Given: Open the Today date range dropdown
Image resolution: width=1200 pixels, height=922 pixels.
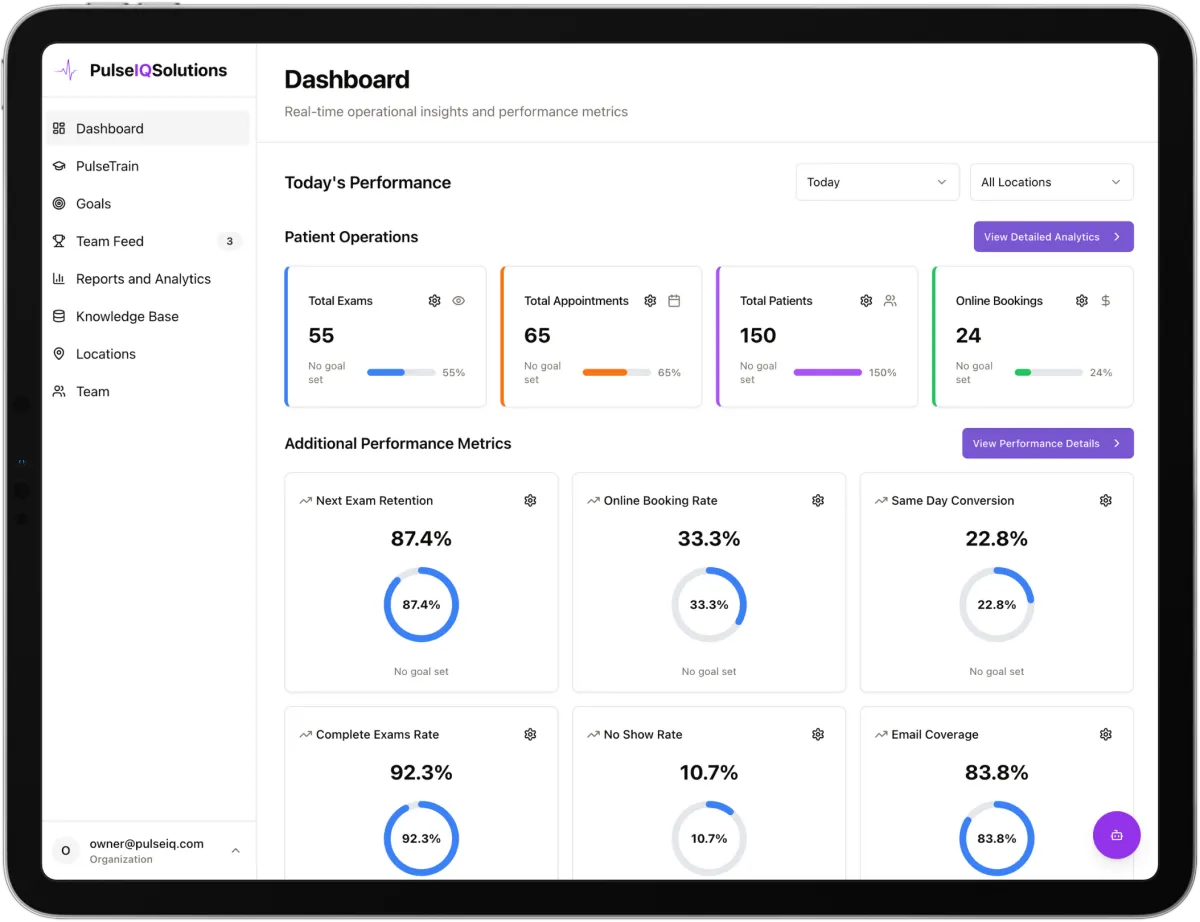Looking at the screenshot, I should pos(877,182).
